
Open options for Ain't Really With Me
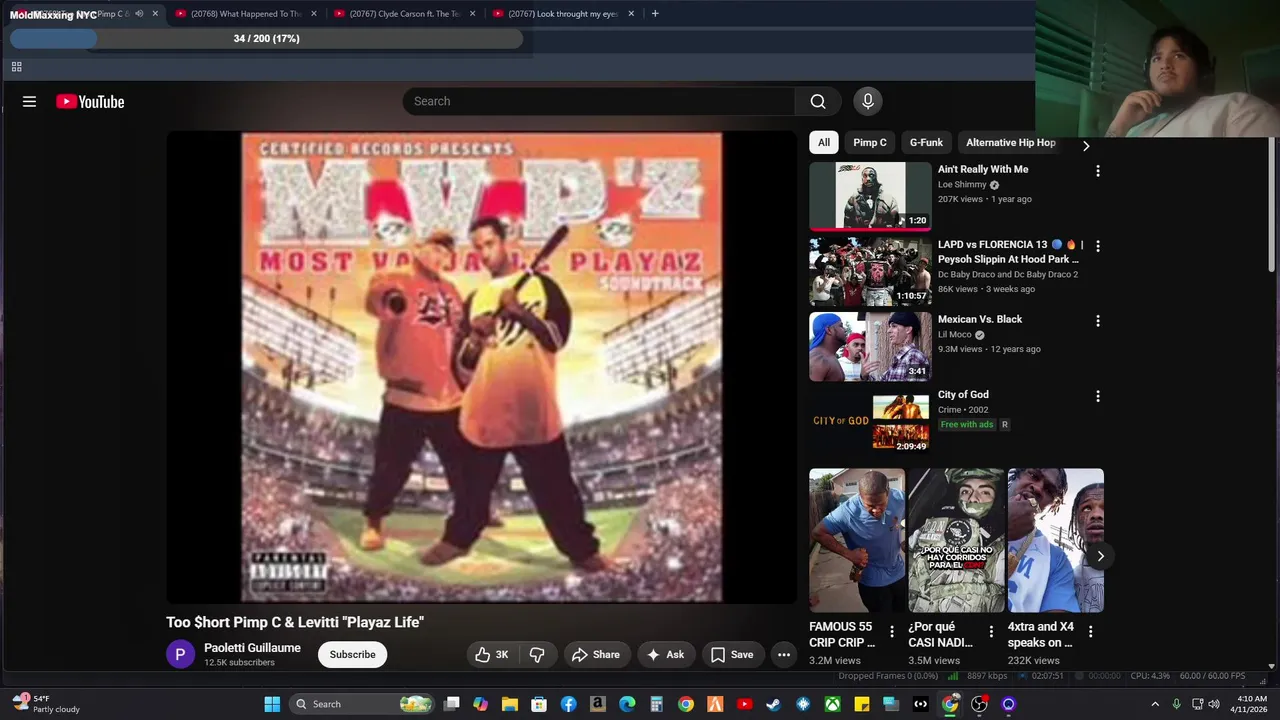(x=1098, y=171)
